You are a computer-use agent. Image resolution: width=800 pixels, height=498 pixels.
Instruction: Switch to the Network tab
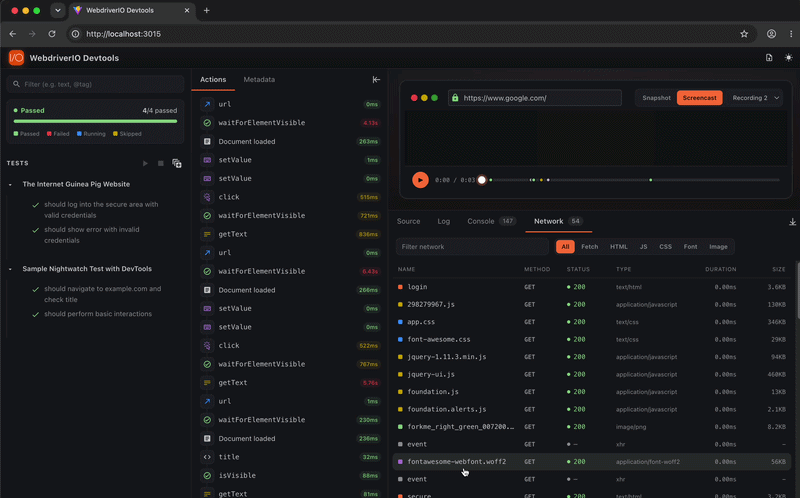558,221
